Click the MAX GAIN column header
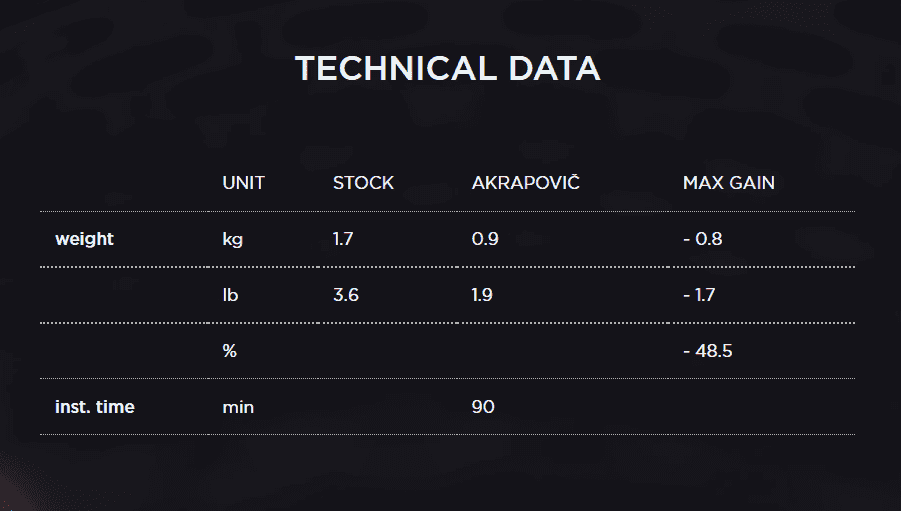 click(728, 183)
